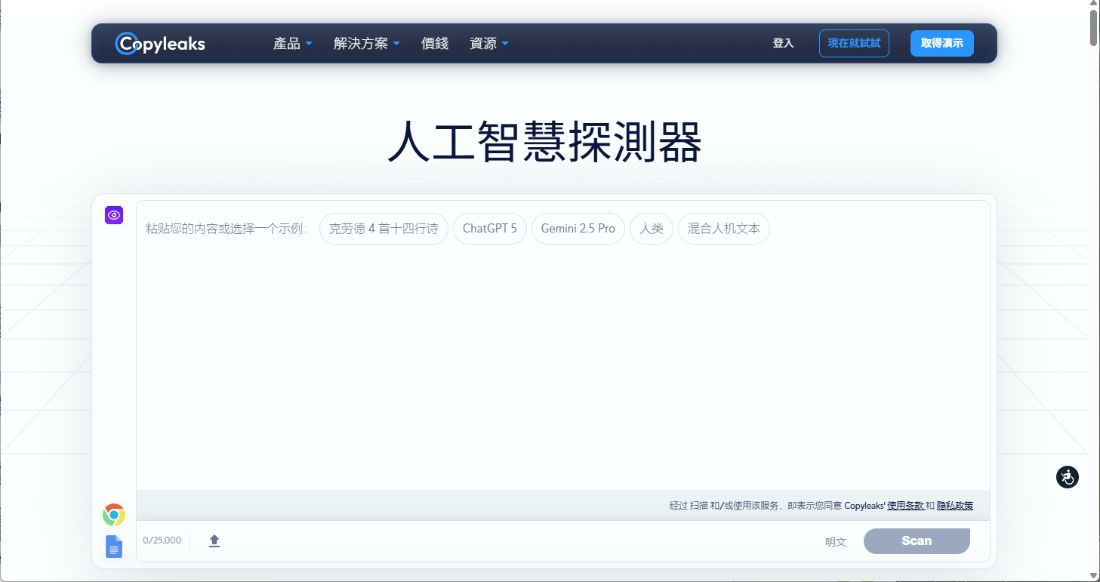
Task: Click the file upload icon
Action: tap(214, 541)
